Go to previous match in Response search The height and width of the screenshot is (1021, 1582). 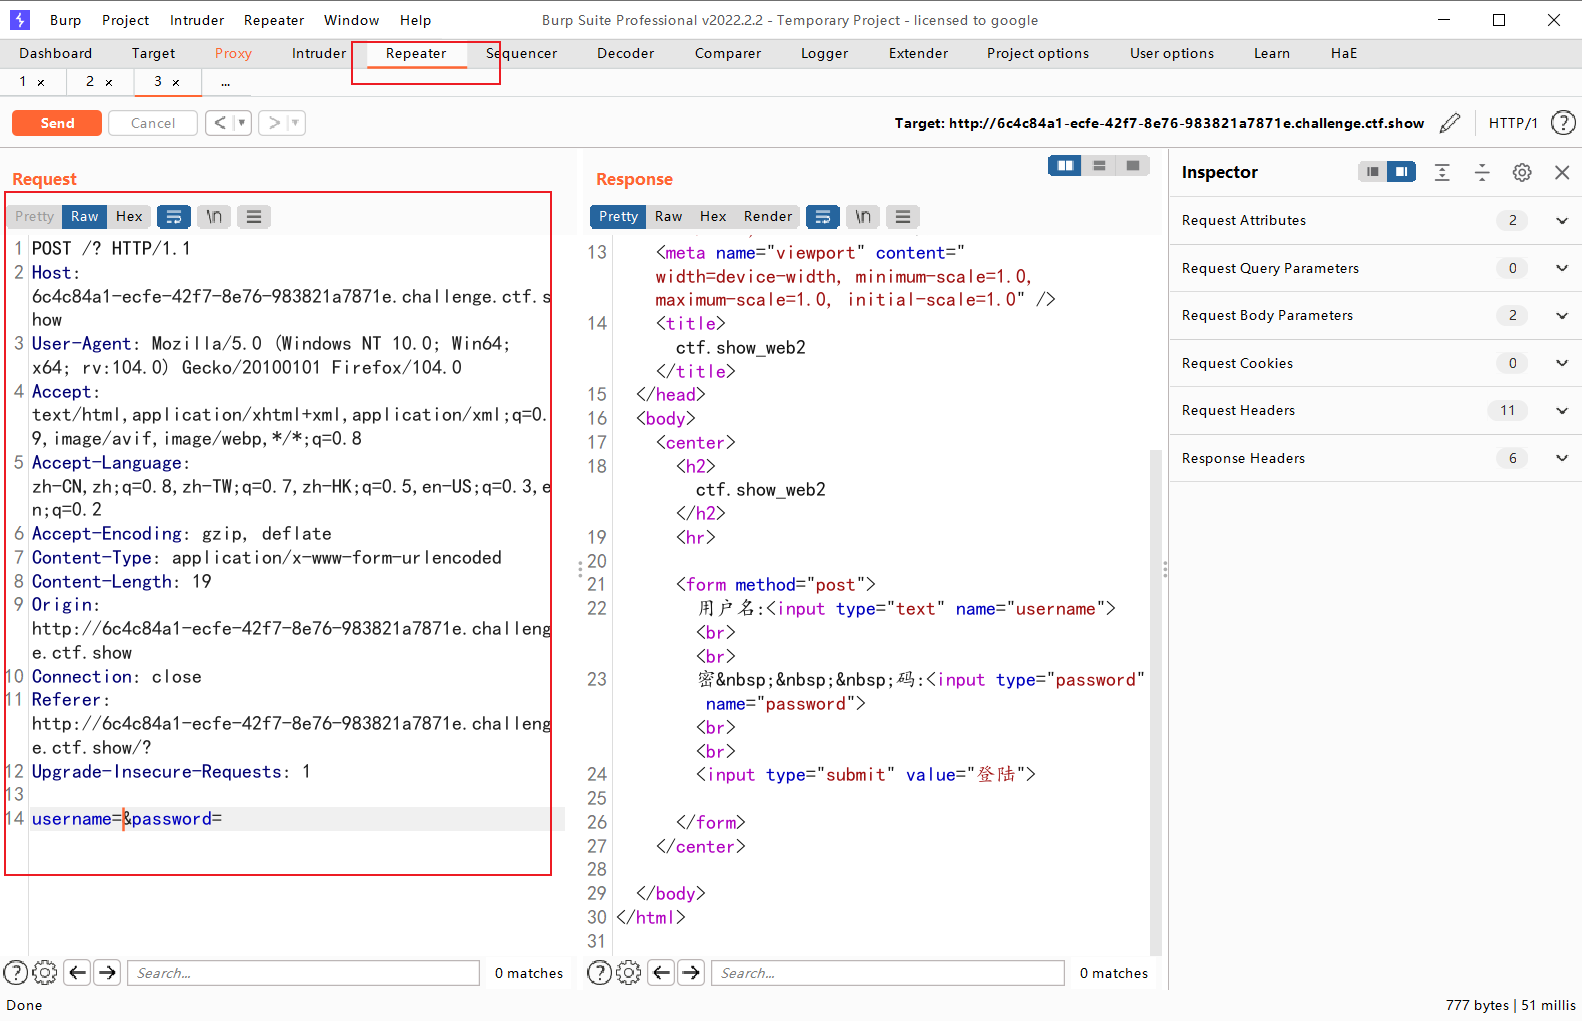coord(661,972)
